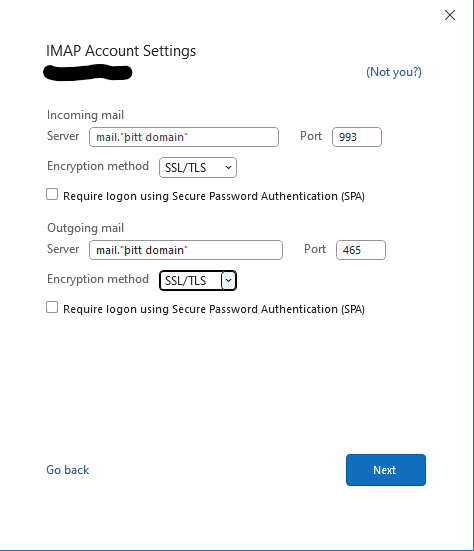The height and width of the screenshot is (551, 474).
Task: Enable SPA logon checkbox for incoming mail
Action: tap(52, 194)
